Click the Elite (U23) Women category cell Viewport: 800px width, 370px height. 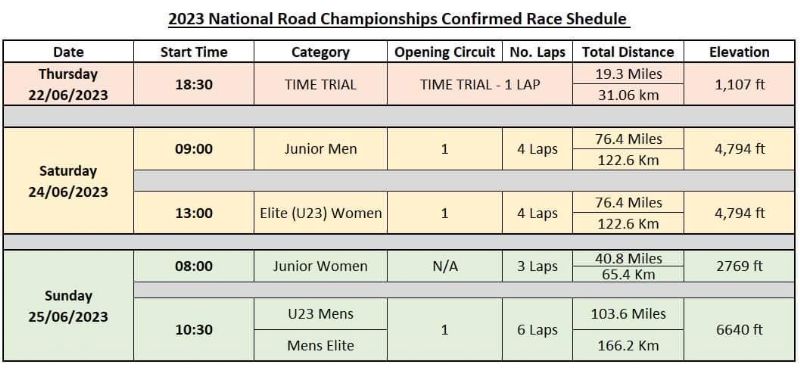(320, 213)
